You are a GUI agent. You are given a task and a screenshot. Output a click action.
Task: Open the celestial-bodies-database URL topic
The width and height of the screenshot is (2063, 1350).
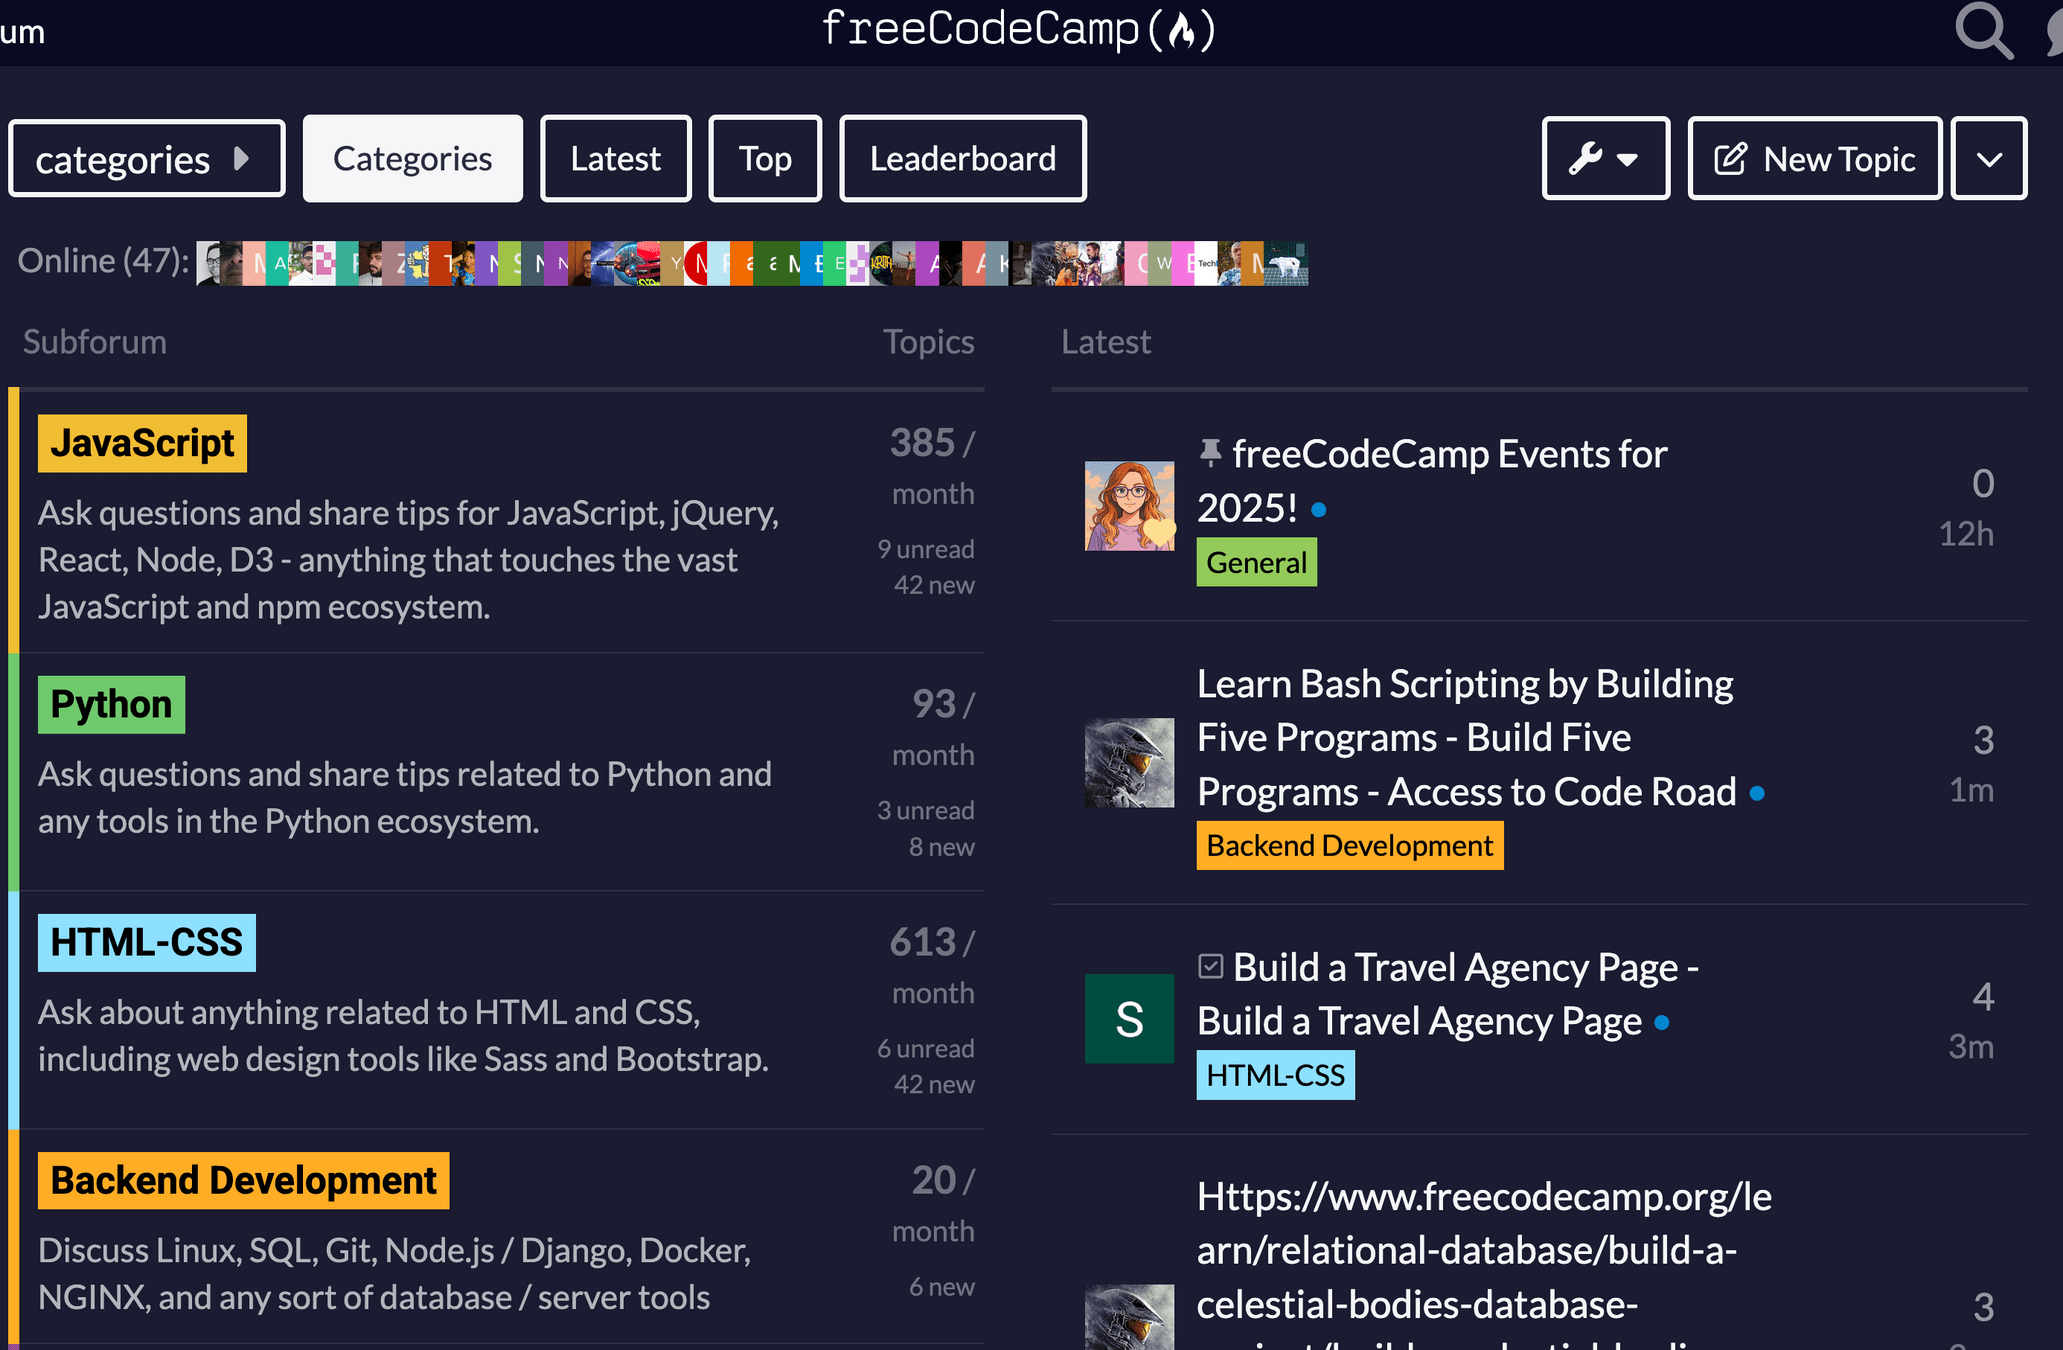(1484, 1265)
